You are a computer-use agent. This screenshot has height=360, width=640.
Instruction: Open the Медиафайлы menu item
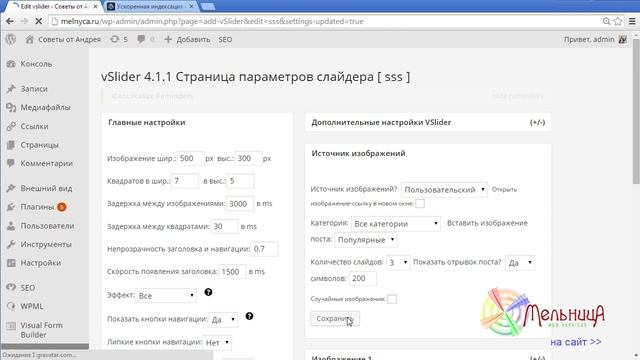[x=45, y=107]
